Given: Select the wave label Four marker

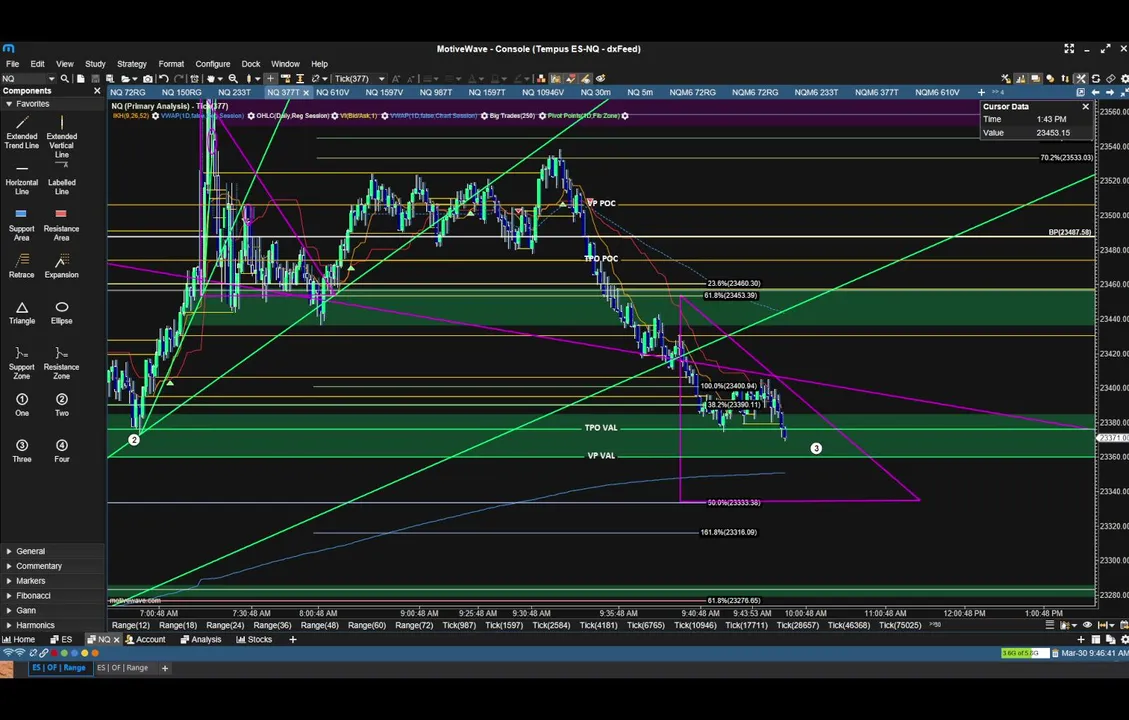Looking at the screenshot, I should (x=62, y=451).
